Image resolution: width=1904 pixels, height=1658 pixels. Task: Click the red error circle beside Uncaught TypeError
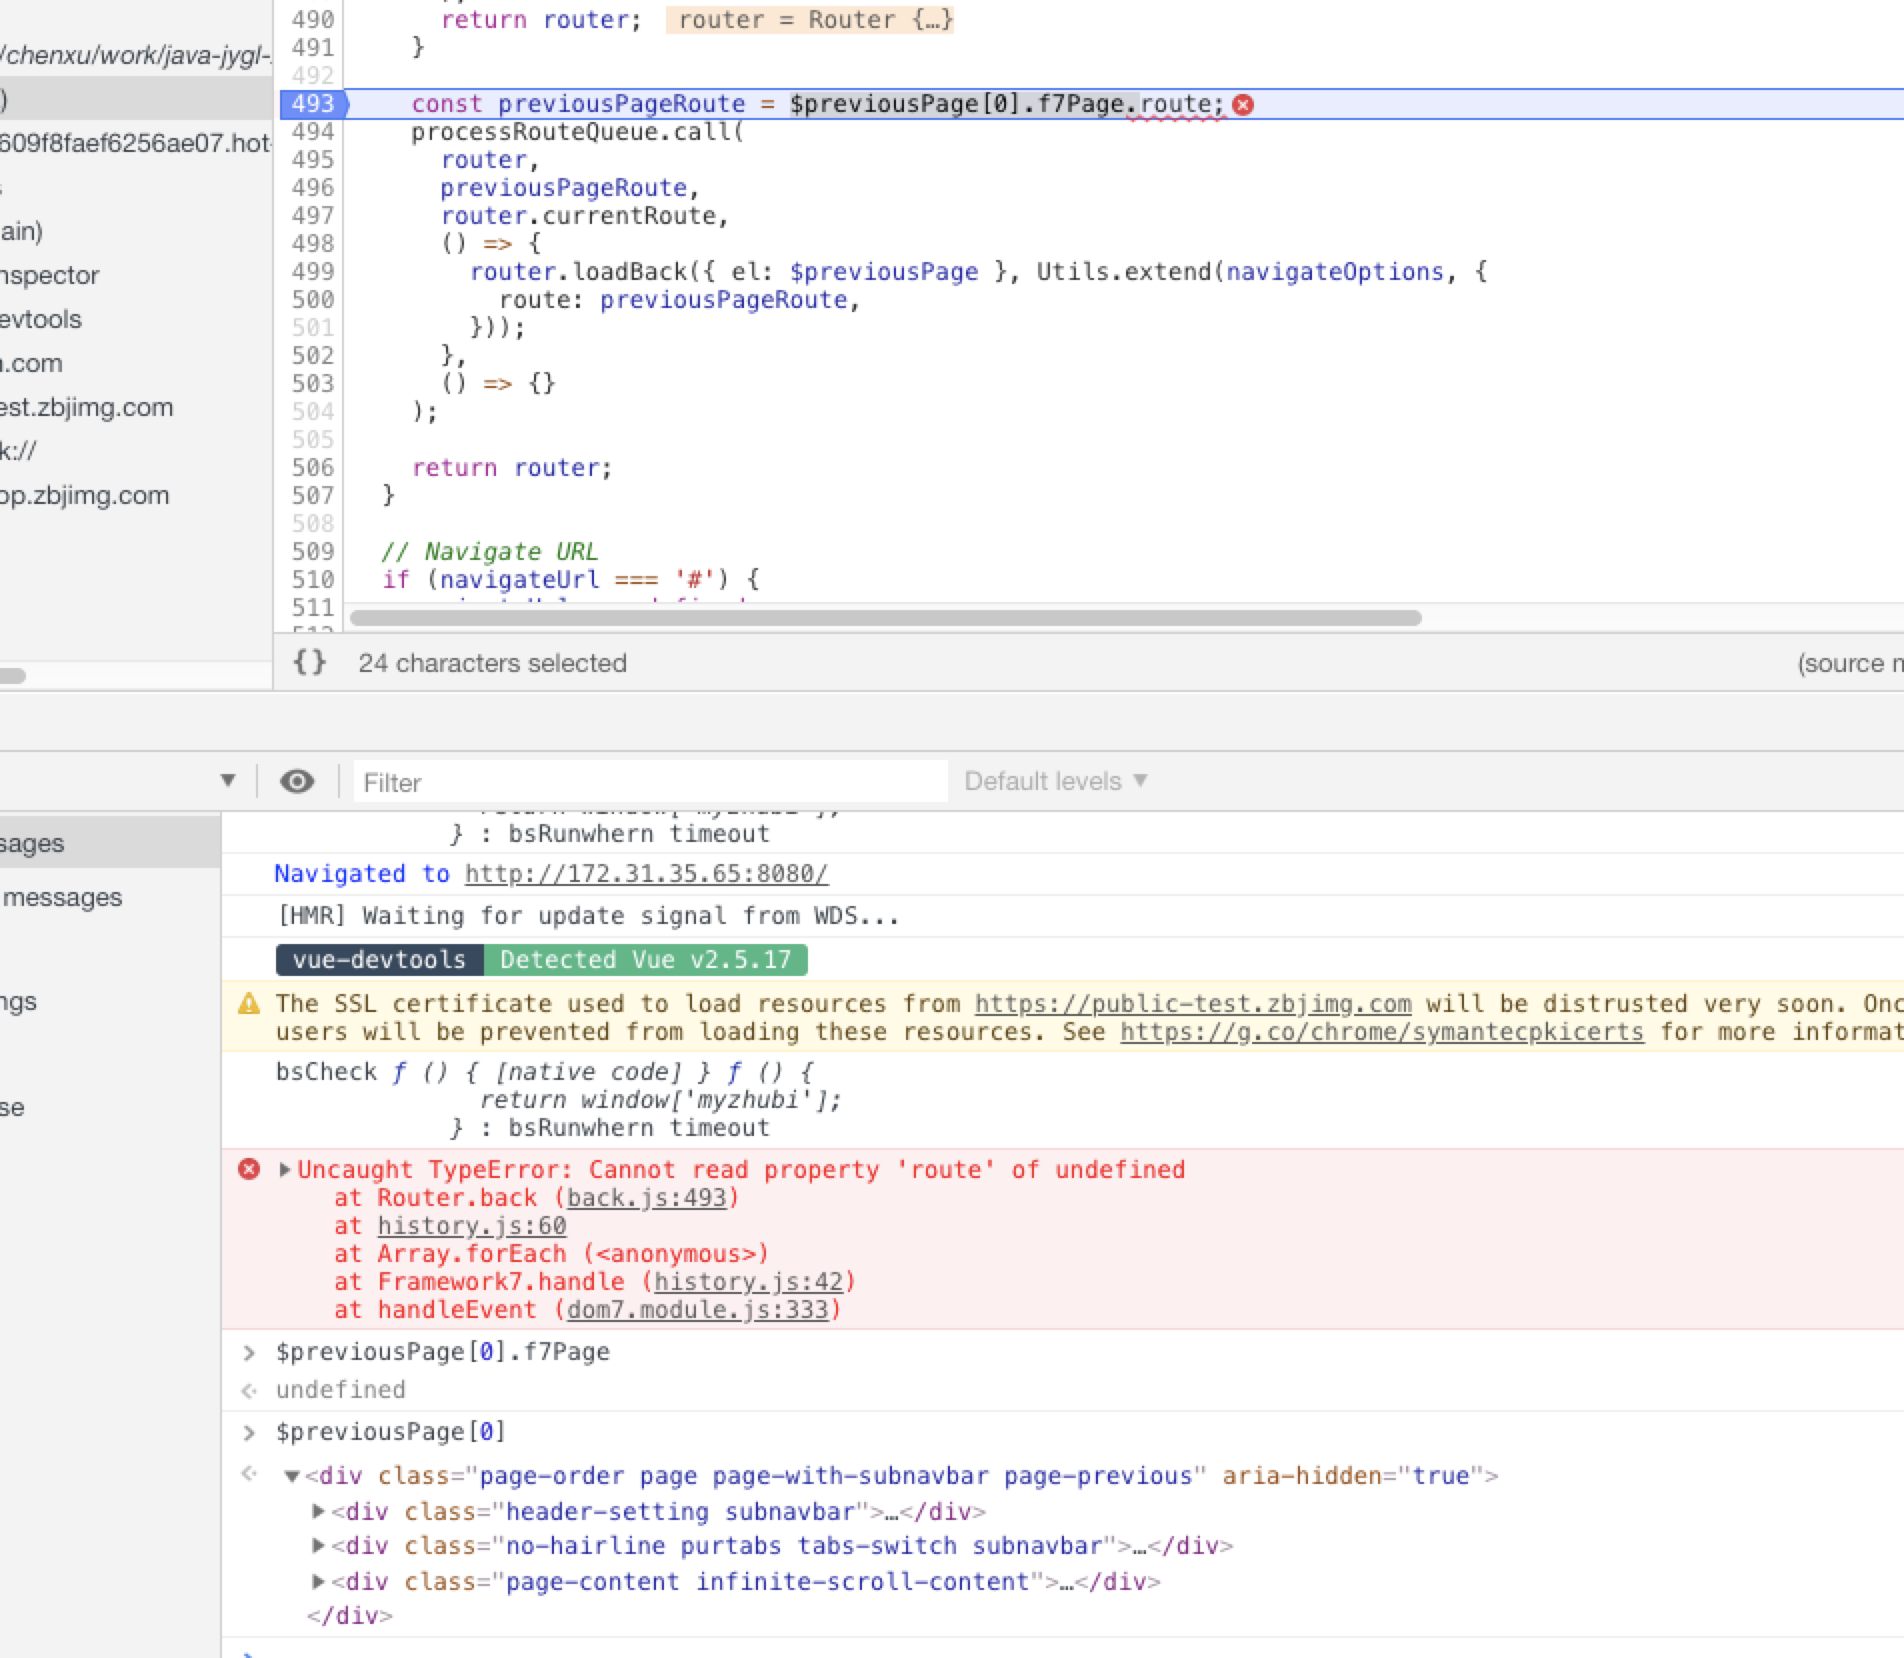(249, 1169)
